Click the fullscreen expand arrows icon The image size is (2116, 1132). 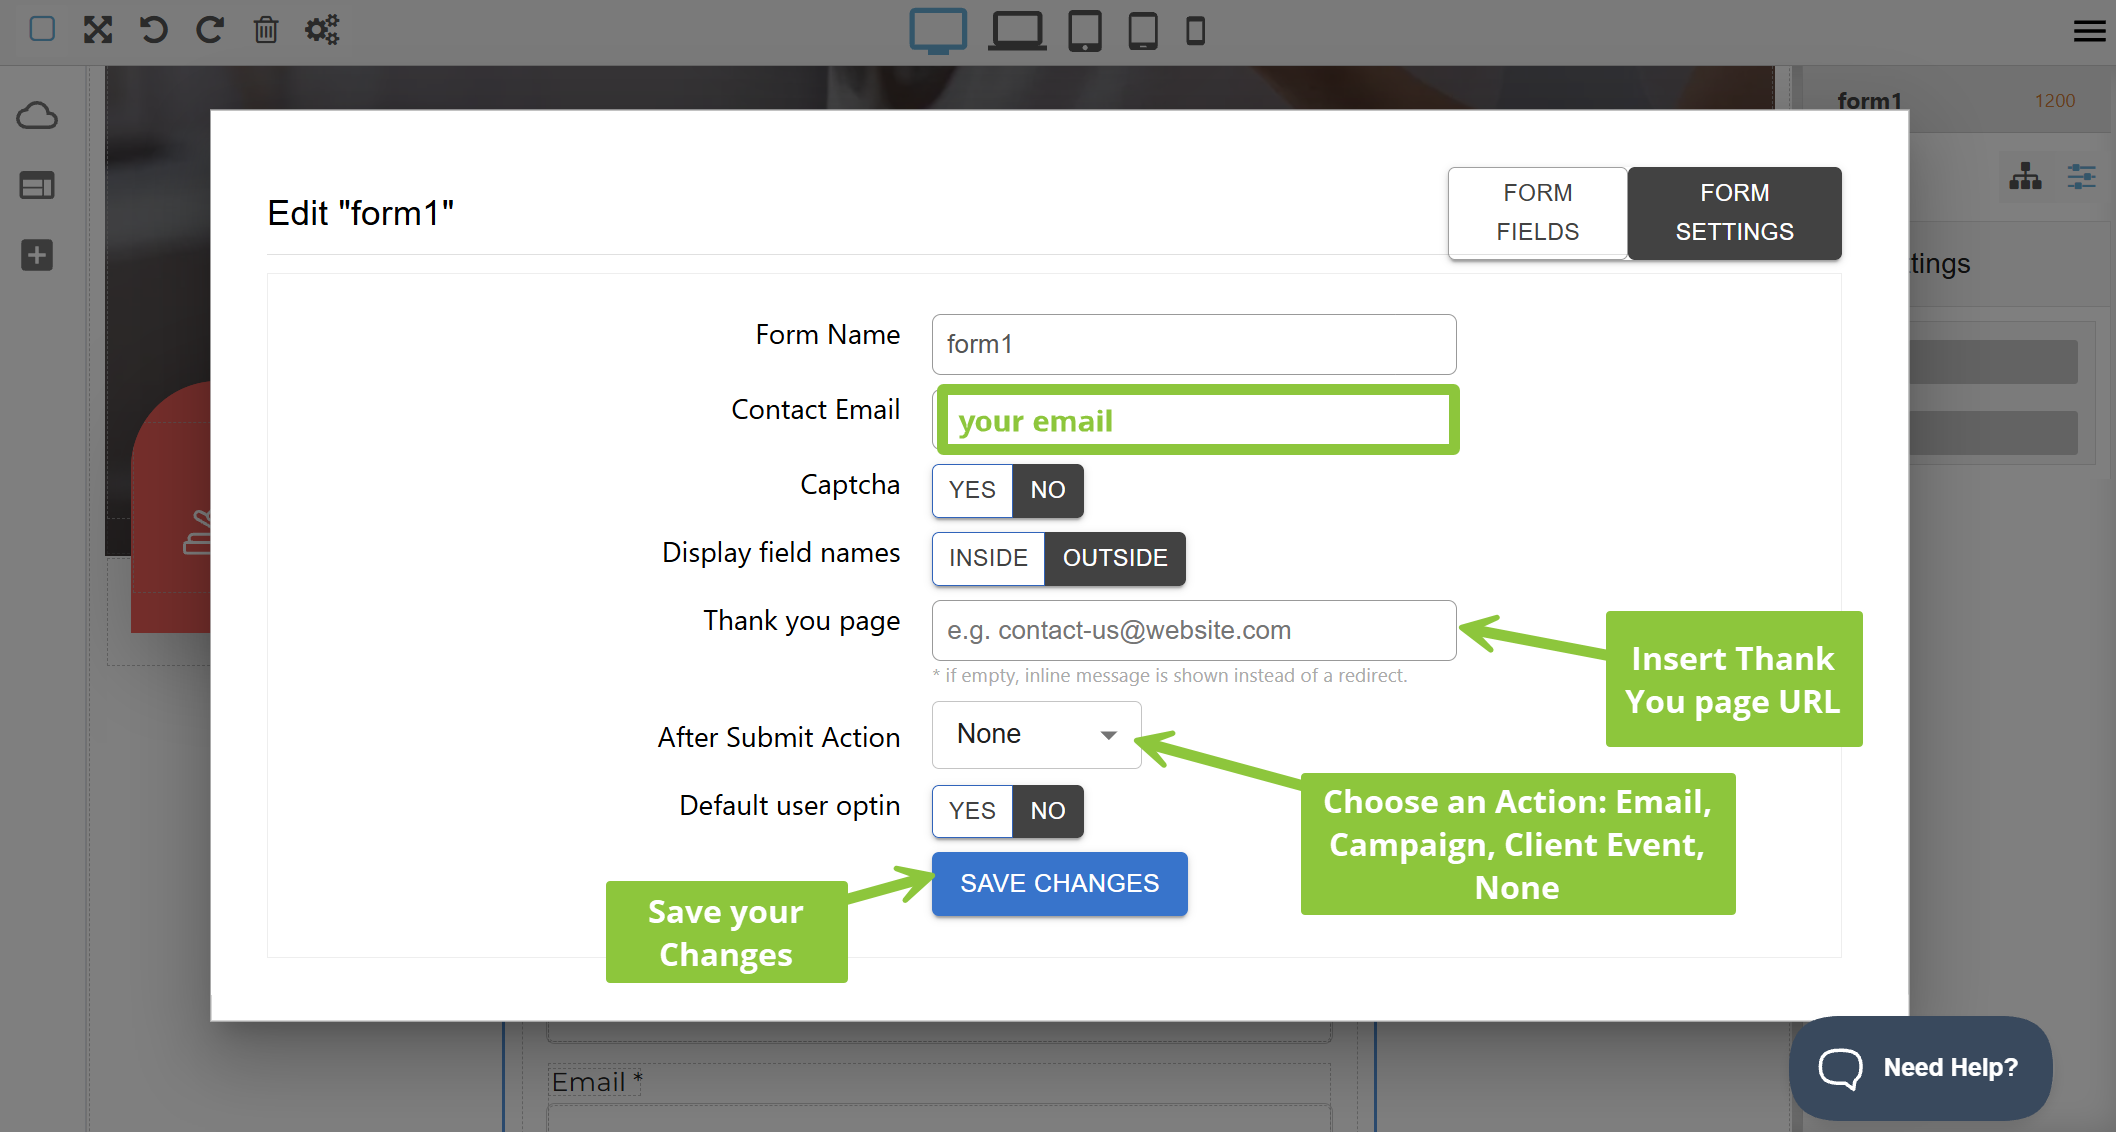click(x=97, y=30)
